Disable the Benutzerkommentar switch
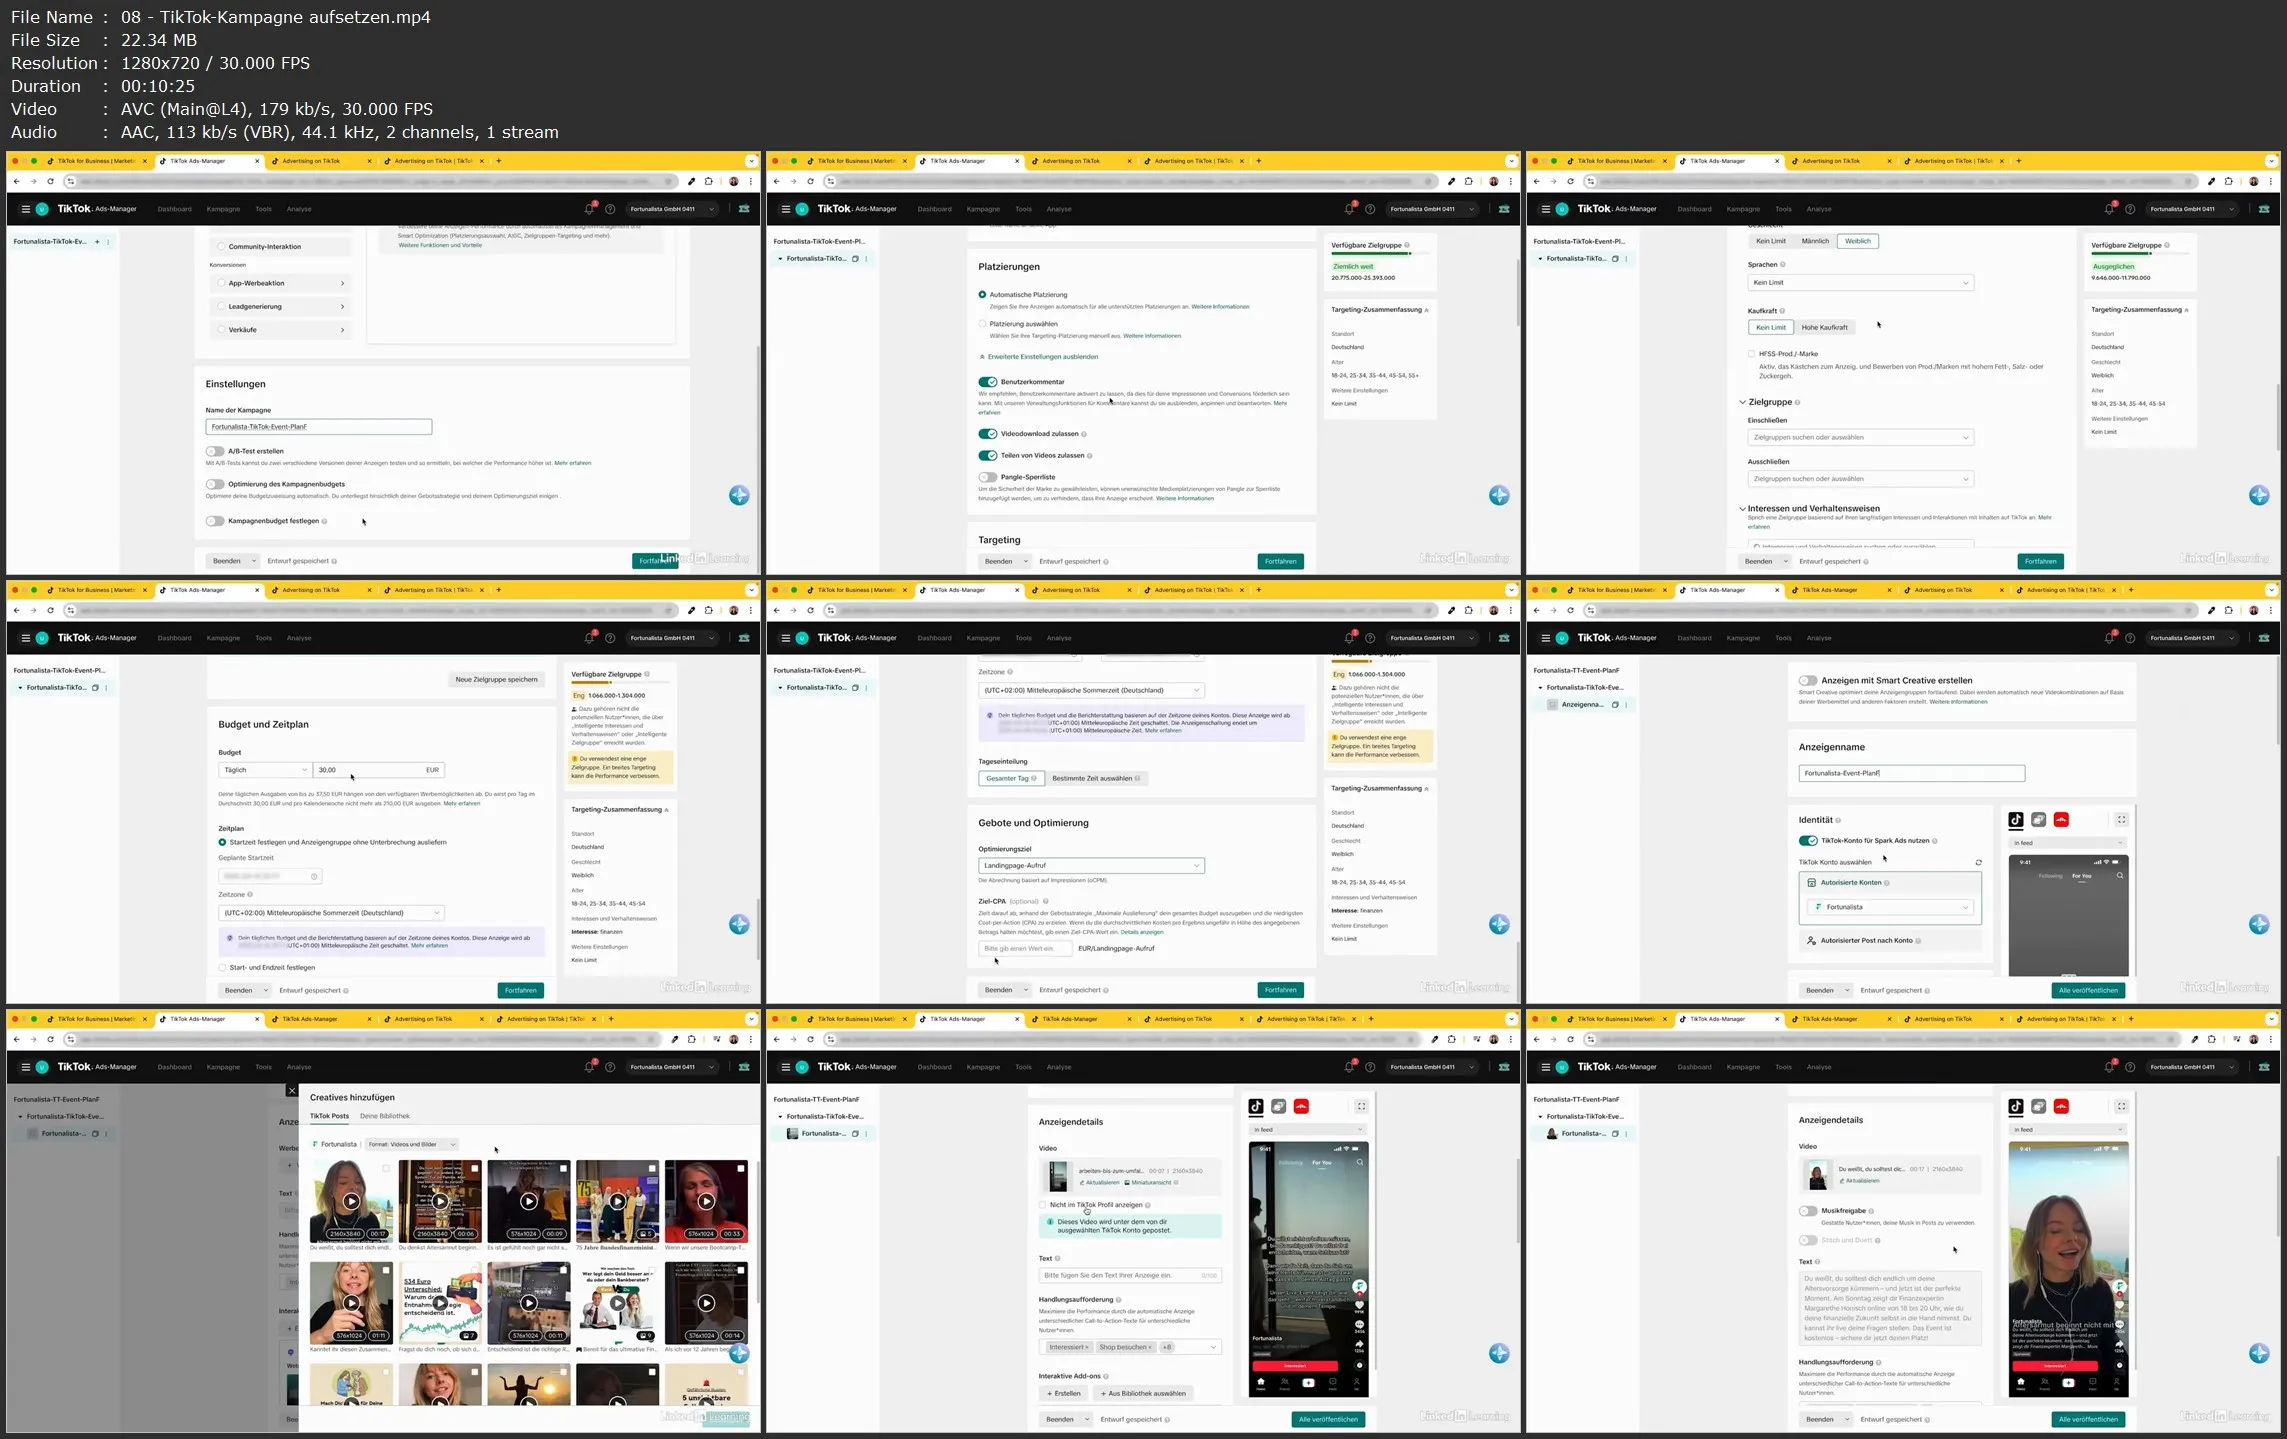This screenshot has width=2287, height=1439. 988,382
